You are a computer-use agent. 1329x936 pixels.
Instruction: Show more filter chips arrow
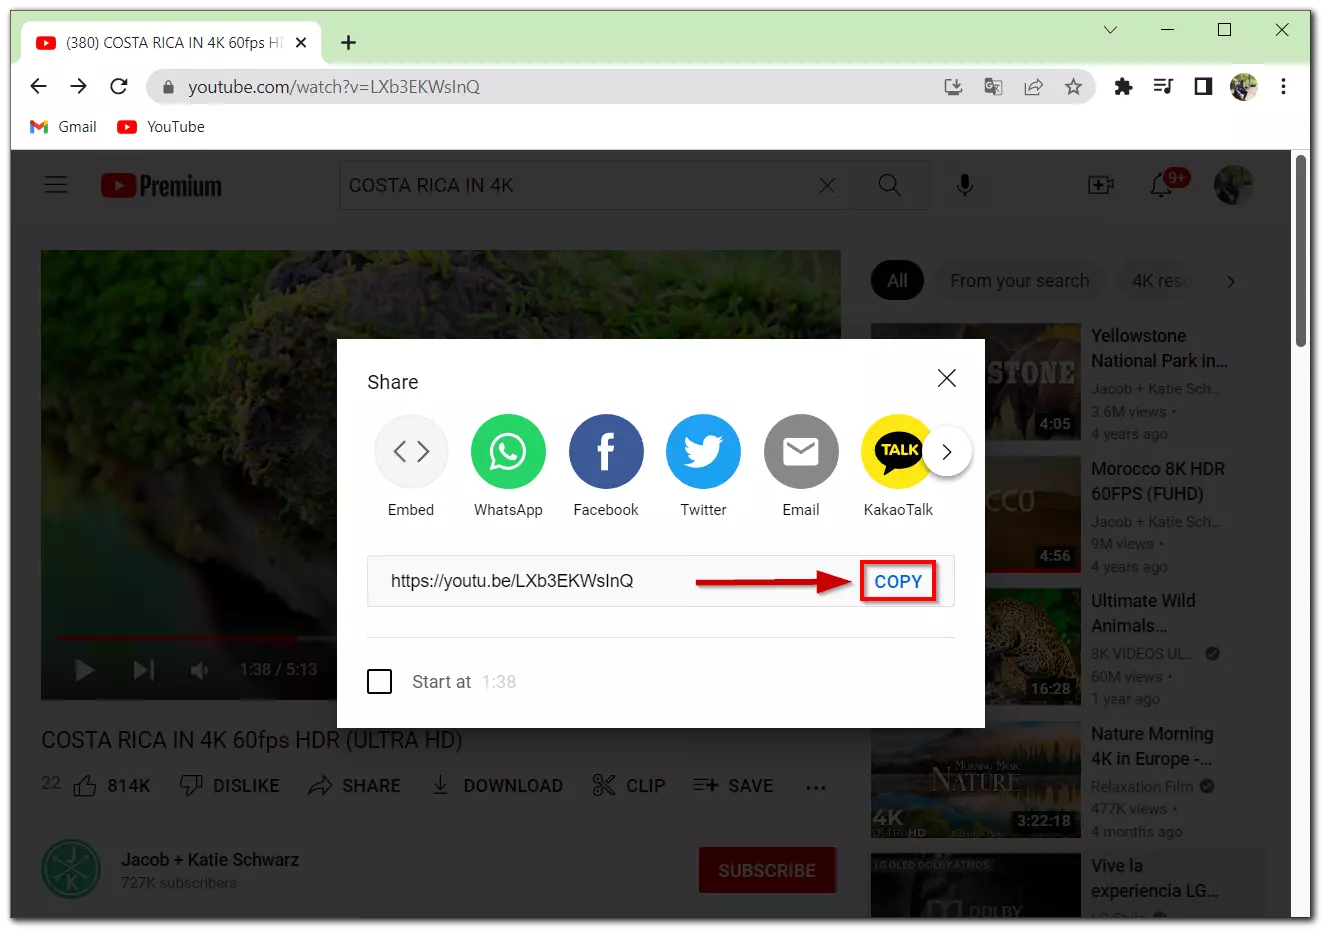point(1231,281)
